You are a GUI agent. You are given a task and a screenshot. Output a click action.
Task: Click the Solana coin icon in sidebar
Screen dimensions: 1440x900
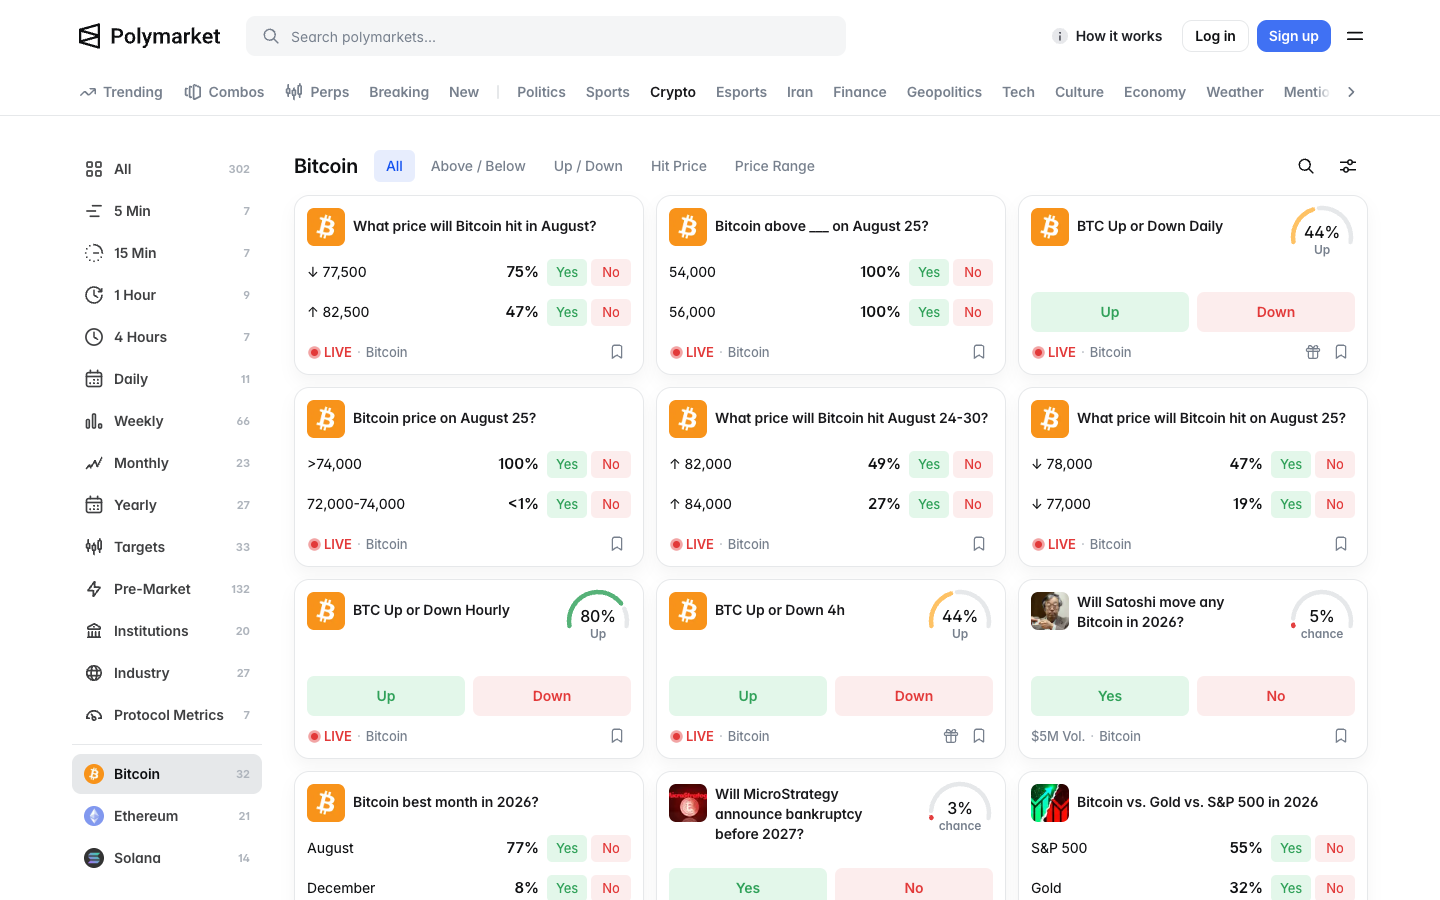tap(94, 858)
